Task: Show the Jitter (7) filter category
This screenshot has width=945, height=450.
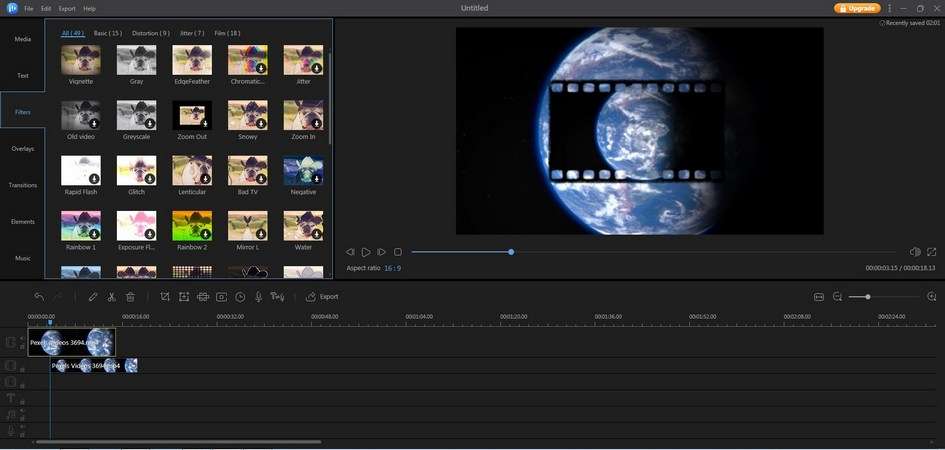Action: (192, 33)
